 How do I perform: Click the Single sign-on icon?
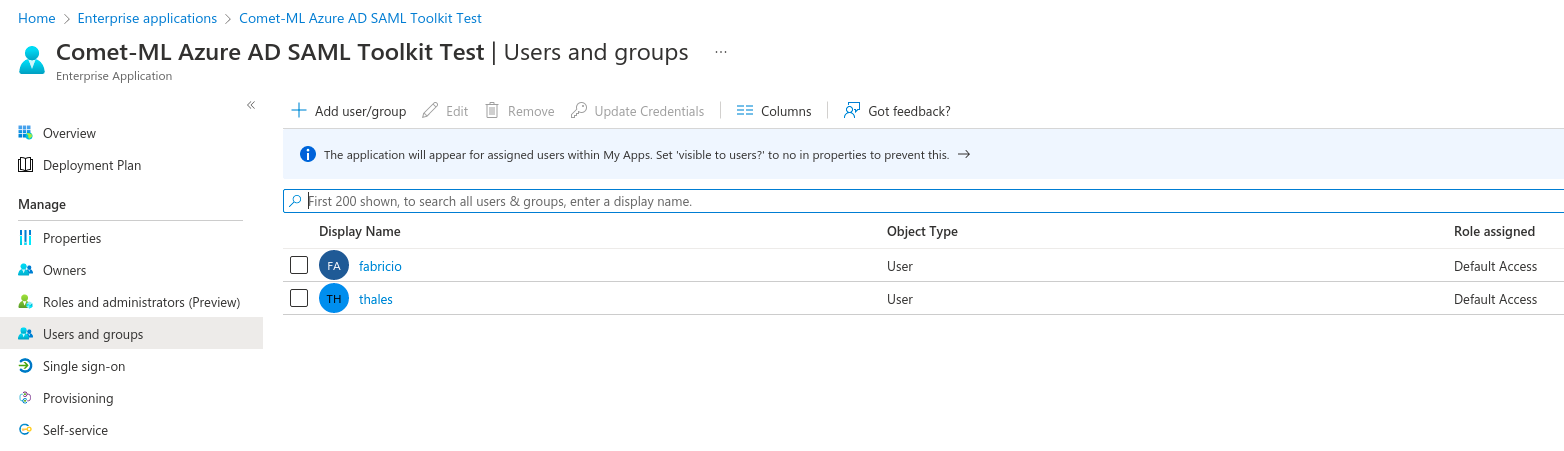pos(26,366)
